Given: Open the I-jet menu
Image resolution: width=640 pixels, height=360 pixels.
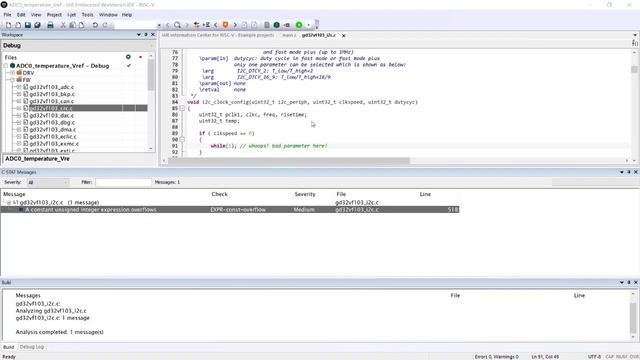Looking at the screenshot, I should (x=71, y=15).
